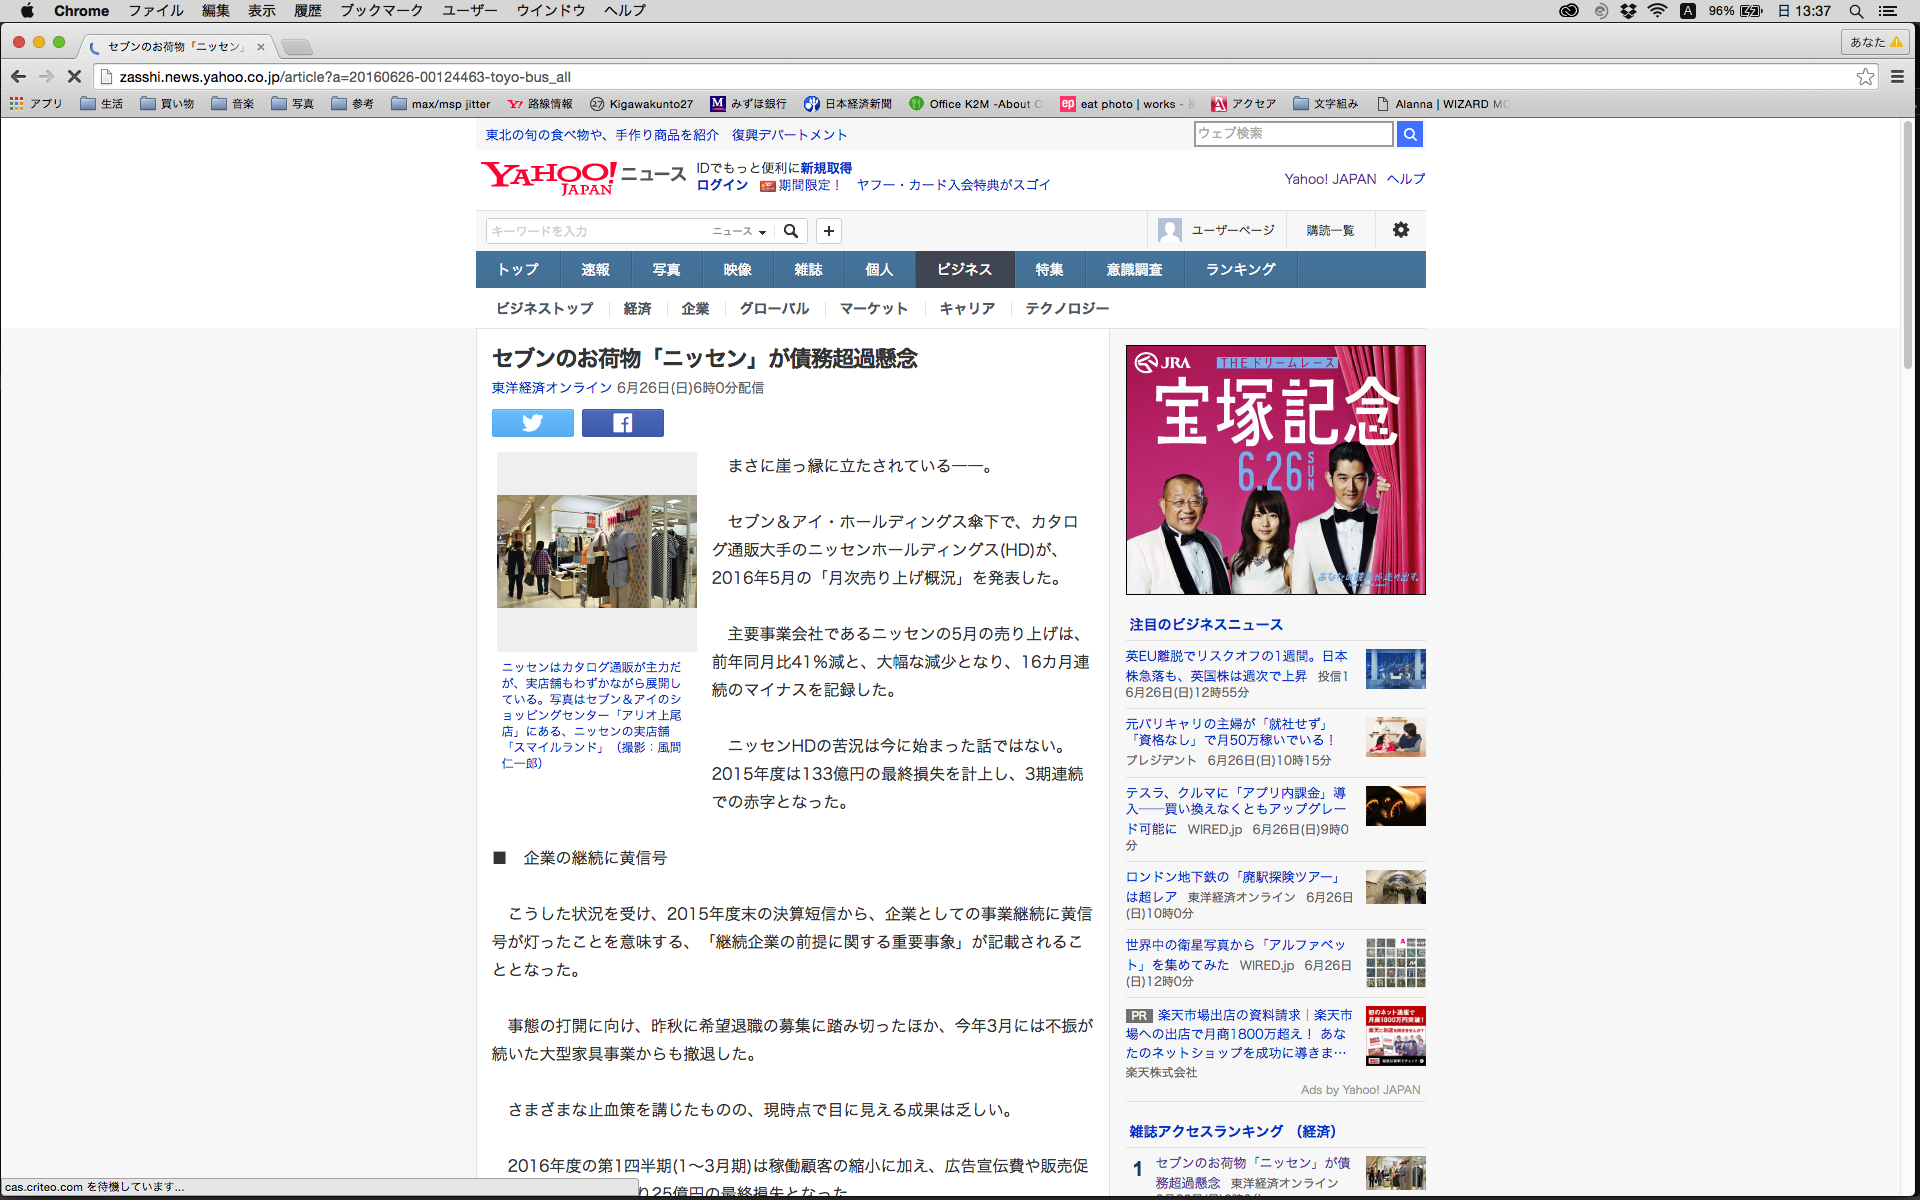Viewport: 1920px width, 1200px height.
Task: Open the Nissen store photo thumbnail
Action: click(596, 551)
